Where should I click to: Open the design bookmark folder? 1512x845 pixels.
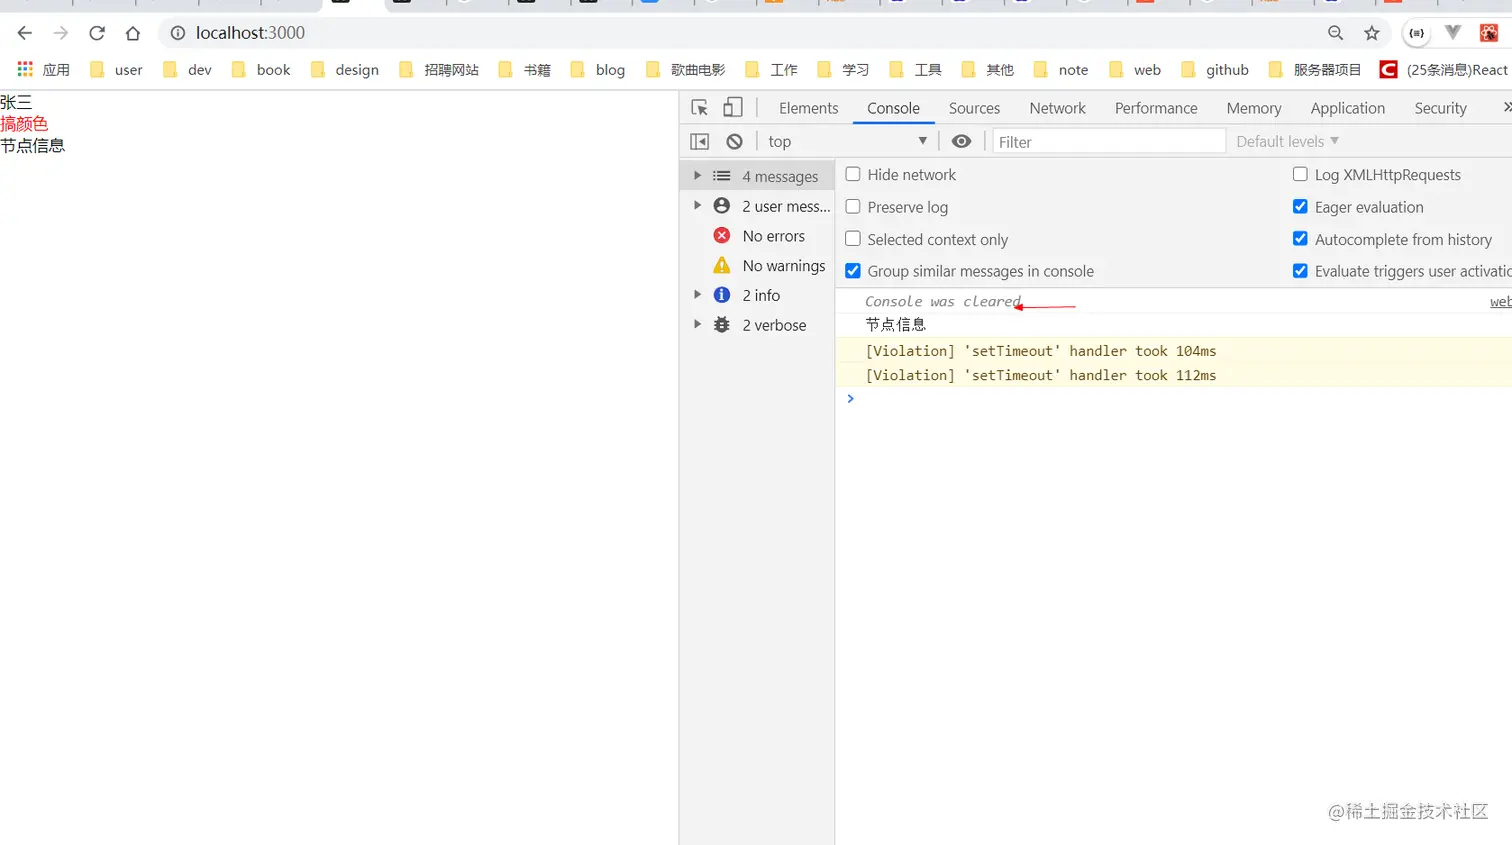[345, 70]
